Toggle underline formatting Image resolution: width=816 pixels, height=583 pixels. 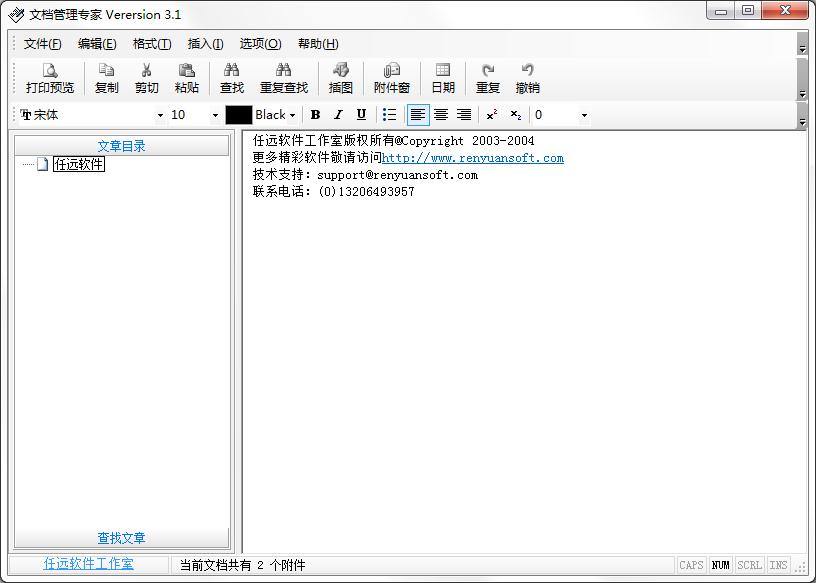tap(361, 115)
